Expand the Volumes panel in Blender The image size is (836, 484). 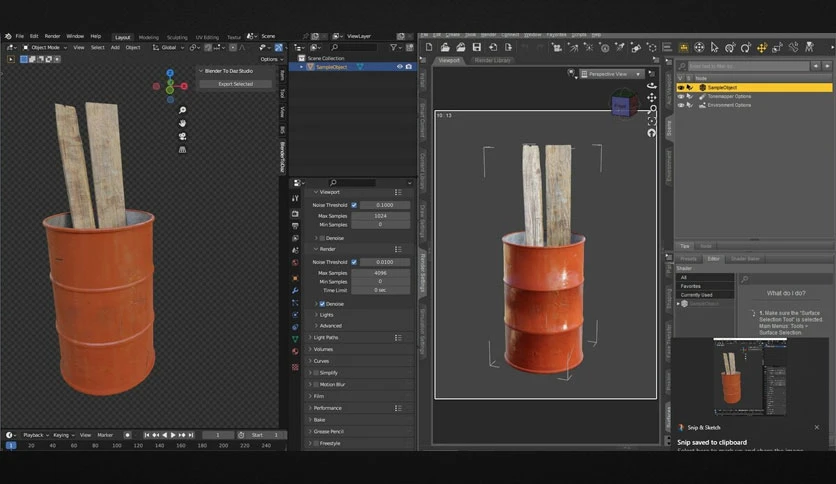click(323, 350)
